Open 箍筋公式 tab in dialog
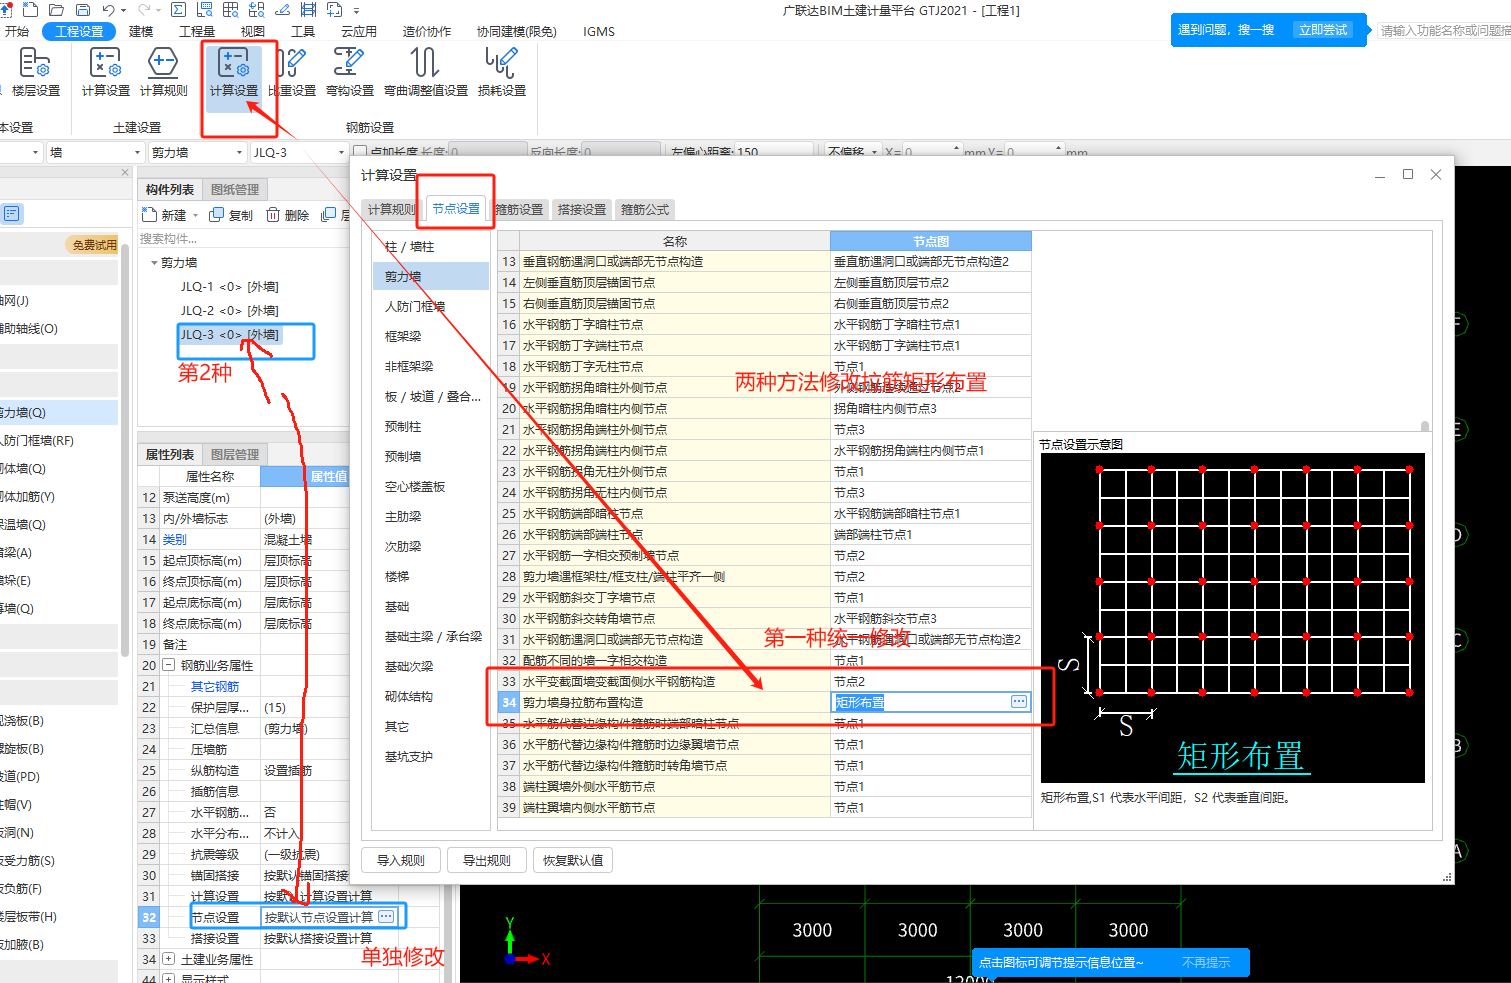Image resolution: width=1511 pixels, height=983 pixels. point(645,209)
